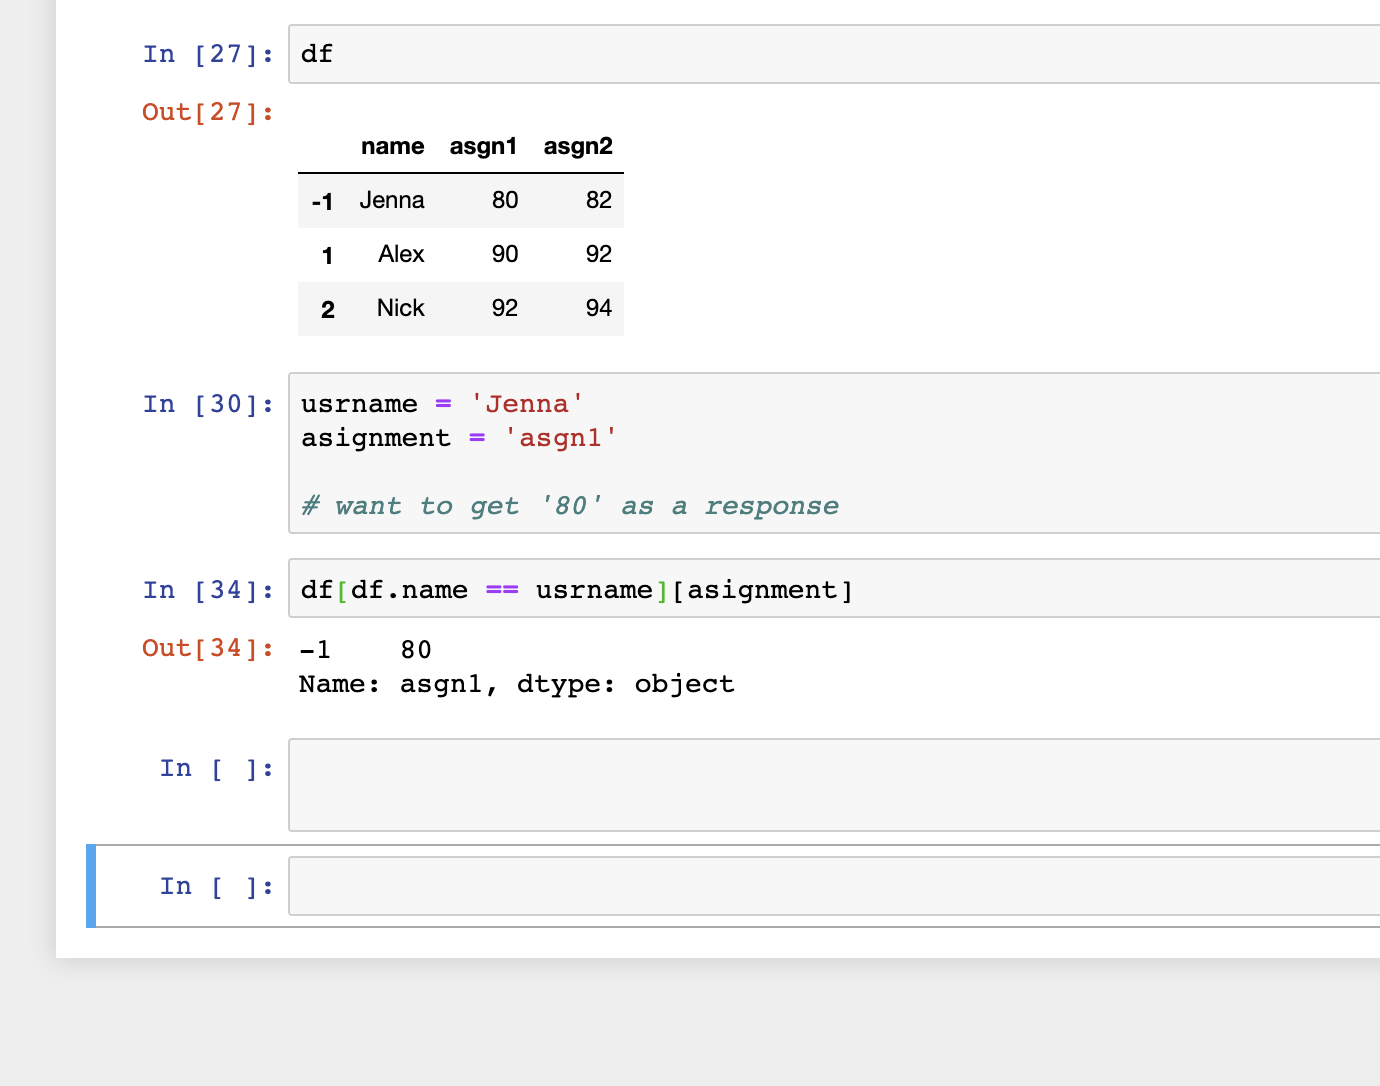Viewport: 1380px width, 1086px height.
Task: Click the name column header in the table
Action: coord(392,146)
